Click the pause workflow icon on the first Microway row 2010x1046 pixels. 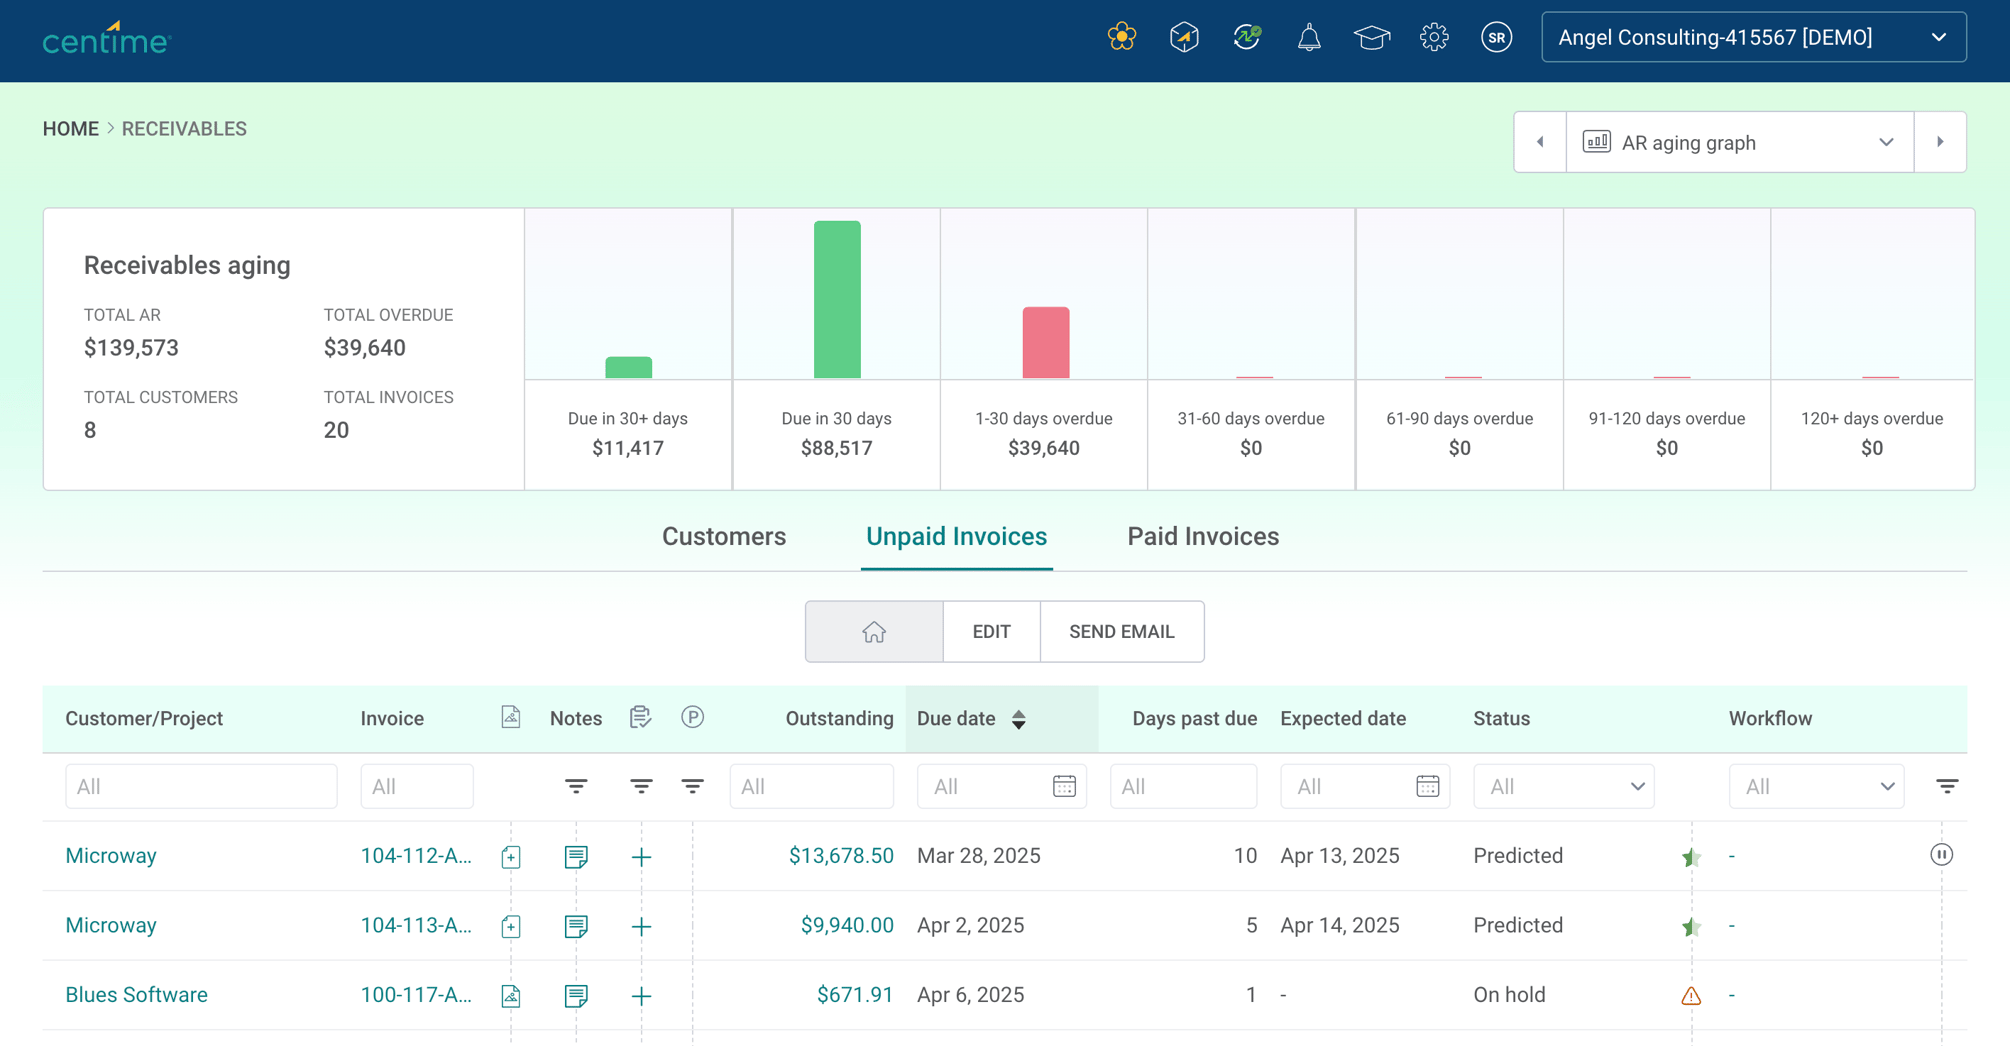[x=1941, y=855]
